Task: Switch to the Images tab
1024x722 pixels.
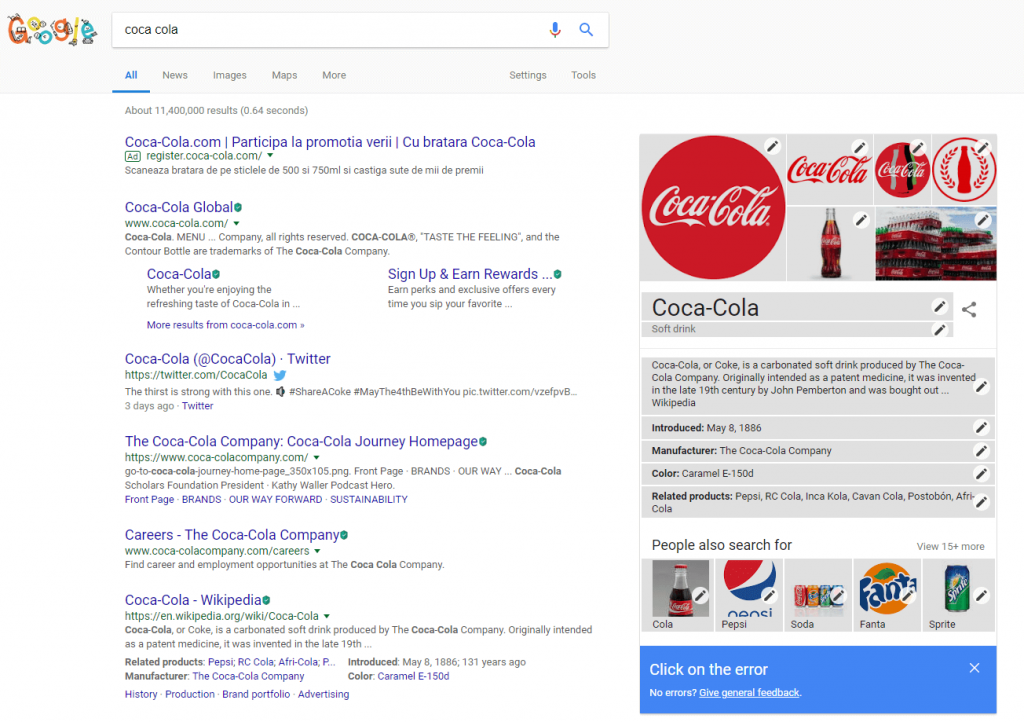Action: [x=230, y=75]
